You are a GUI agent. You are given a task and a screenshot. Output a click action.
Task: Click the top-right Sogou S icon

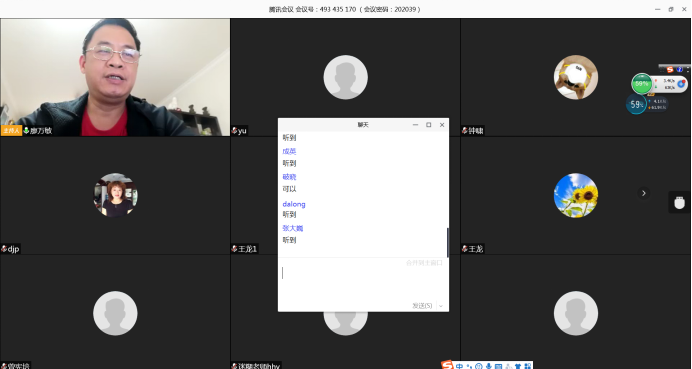coord(670,69)
